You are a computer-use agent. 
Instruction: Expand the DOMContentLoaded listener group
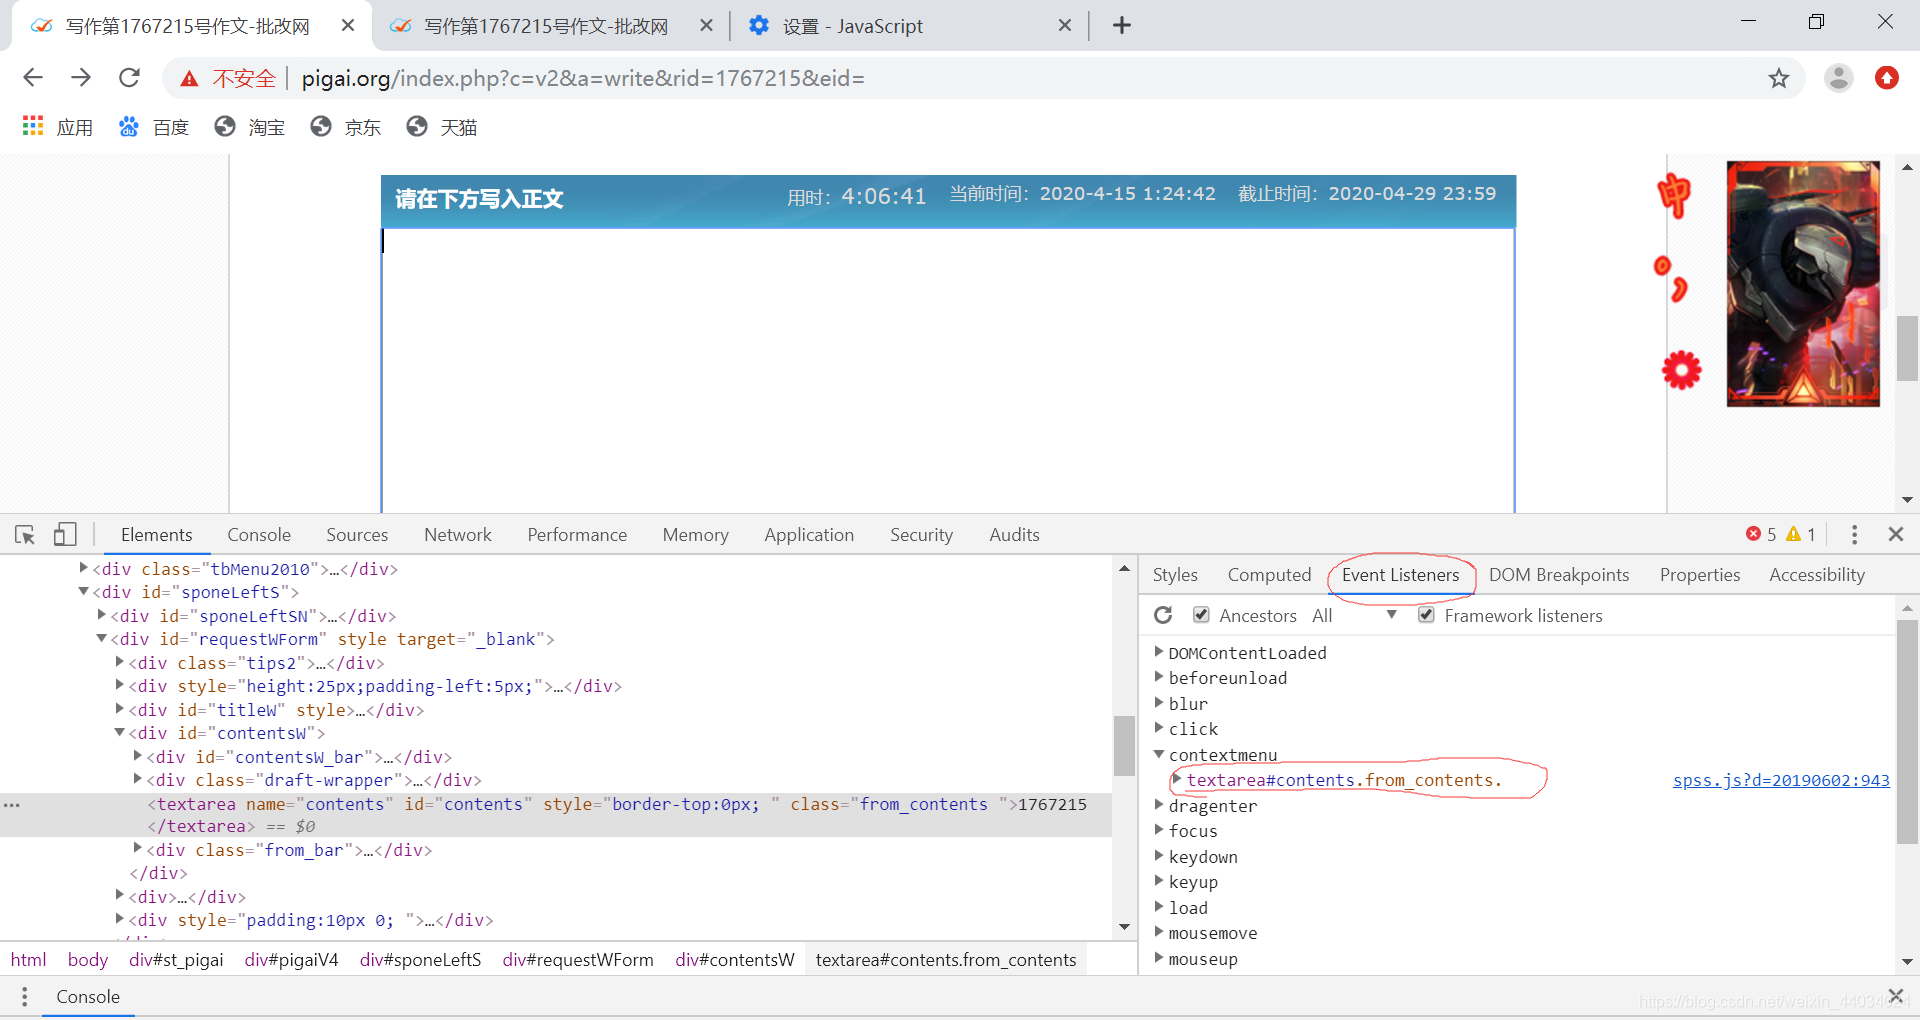pyautogui.click(x=1159, y=652)
